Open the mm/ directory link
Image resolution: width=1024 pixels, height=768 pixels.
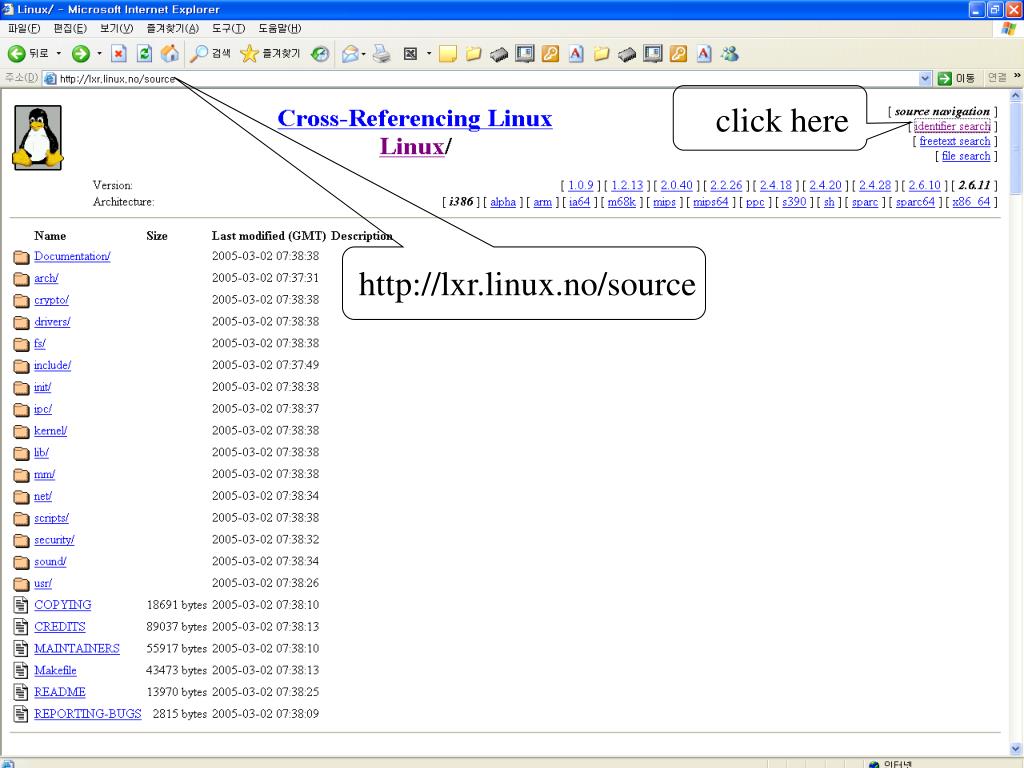point(44,475)
